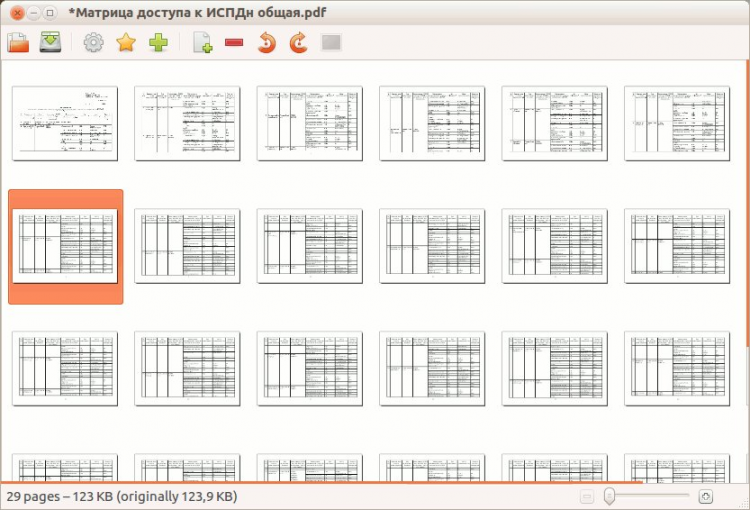Select the page 11 thumbnail
750x510 pixels.
click(x=554, y=246)
